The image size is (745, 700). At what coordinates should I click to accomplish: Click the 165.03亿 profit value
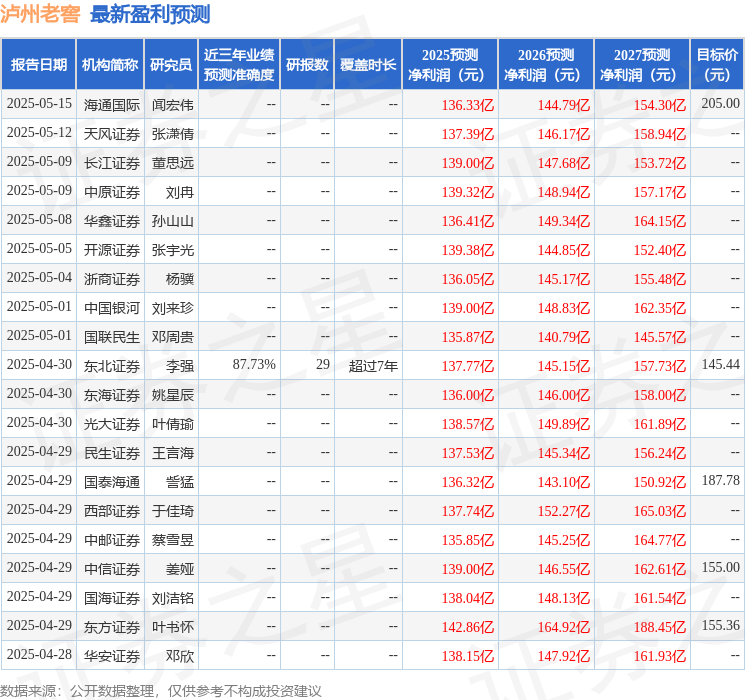659,511
